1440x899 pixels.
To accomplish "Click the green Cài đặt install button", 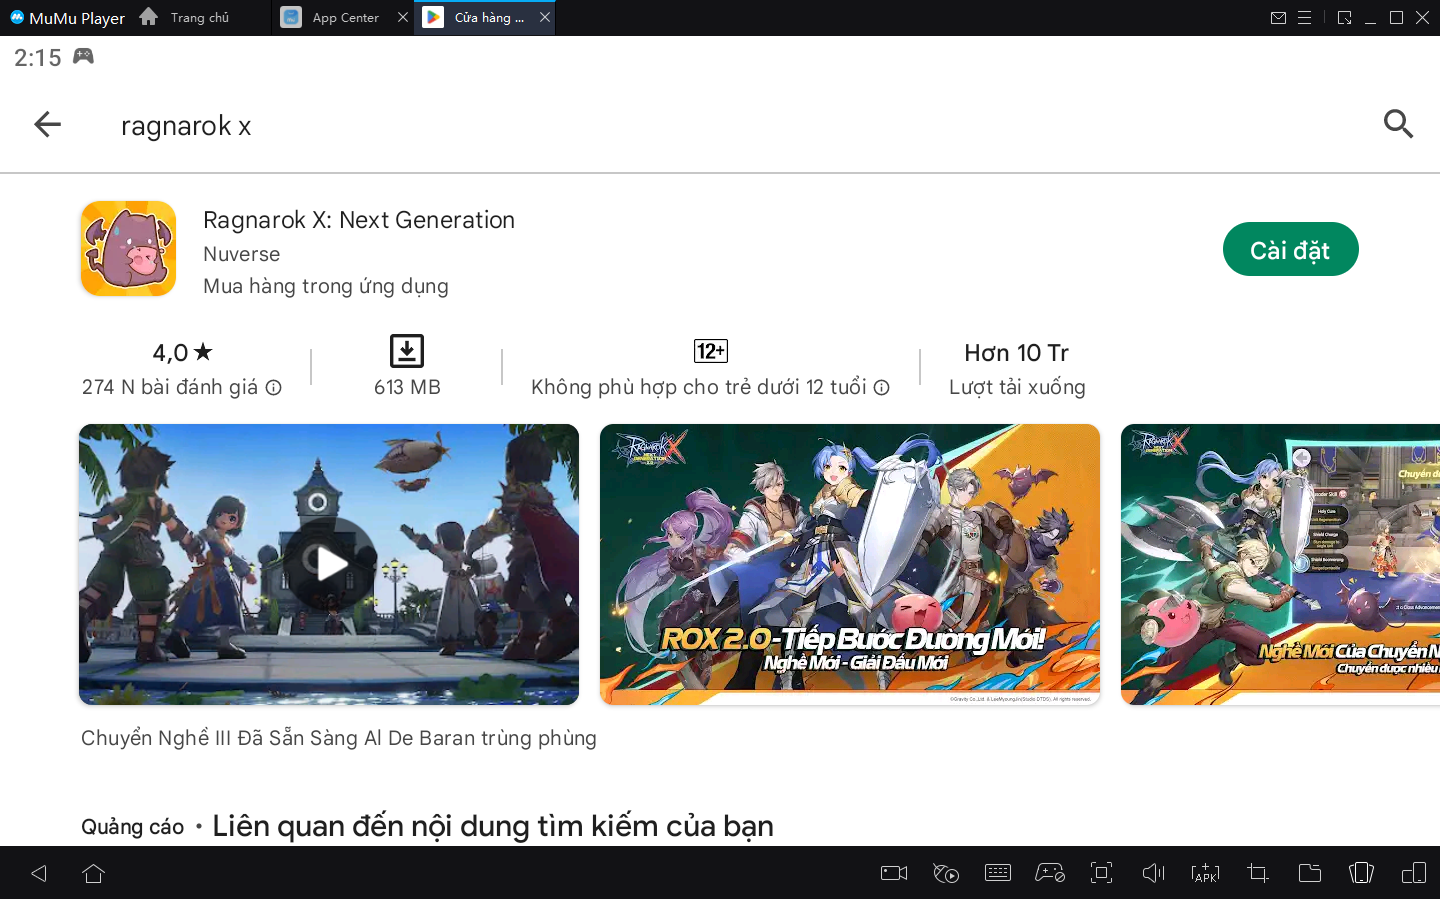I will 1290,250.
